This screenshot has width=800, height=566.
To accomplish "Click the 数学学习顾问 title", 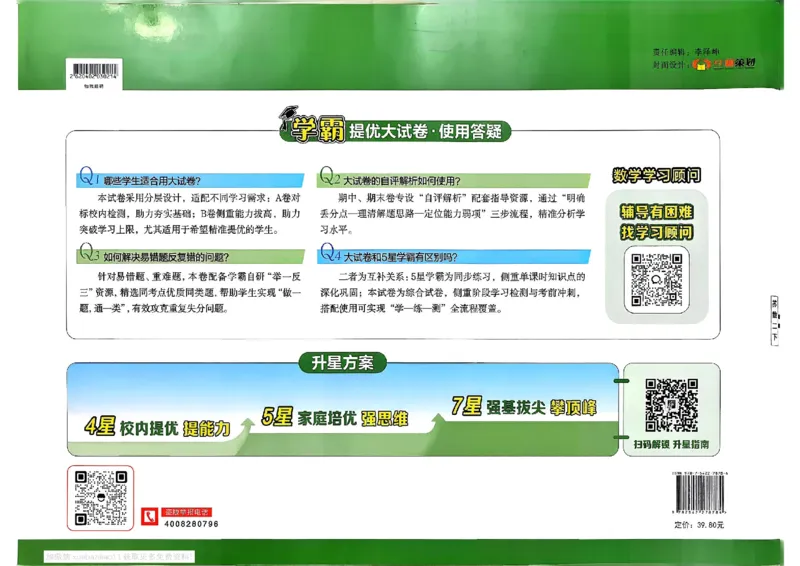I will click(657, 175).
